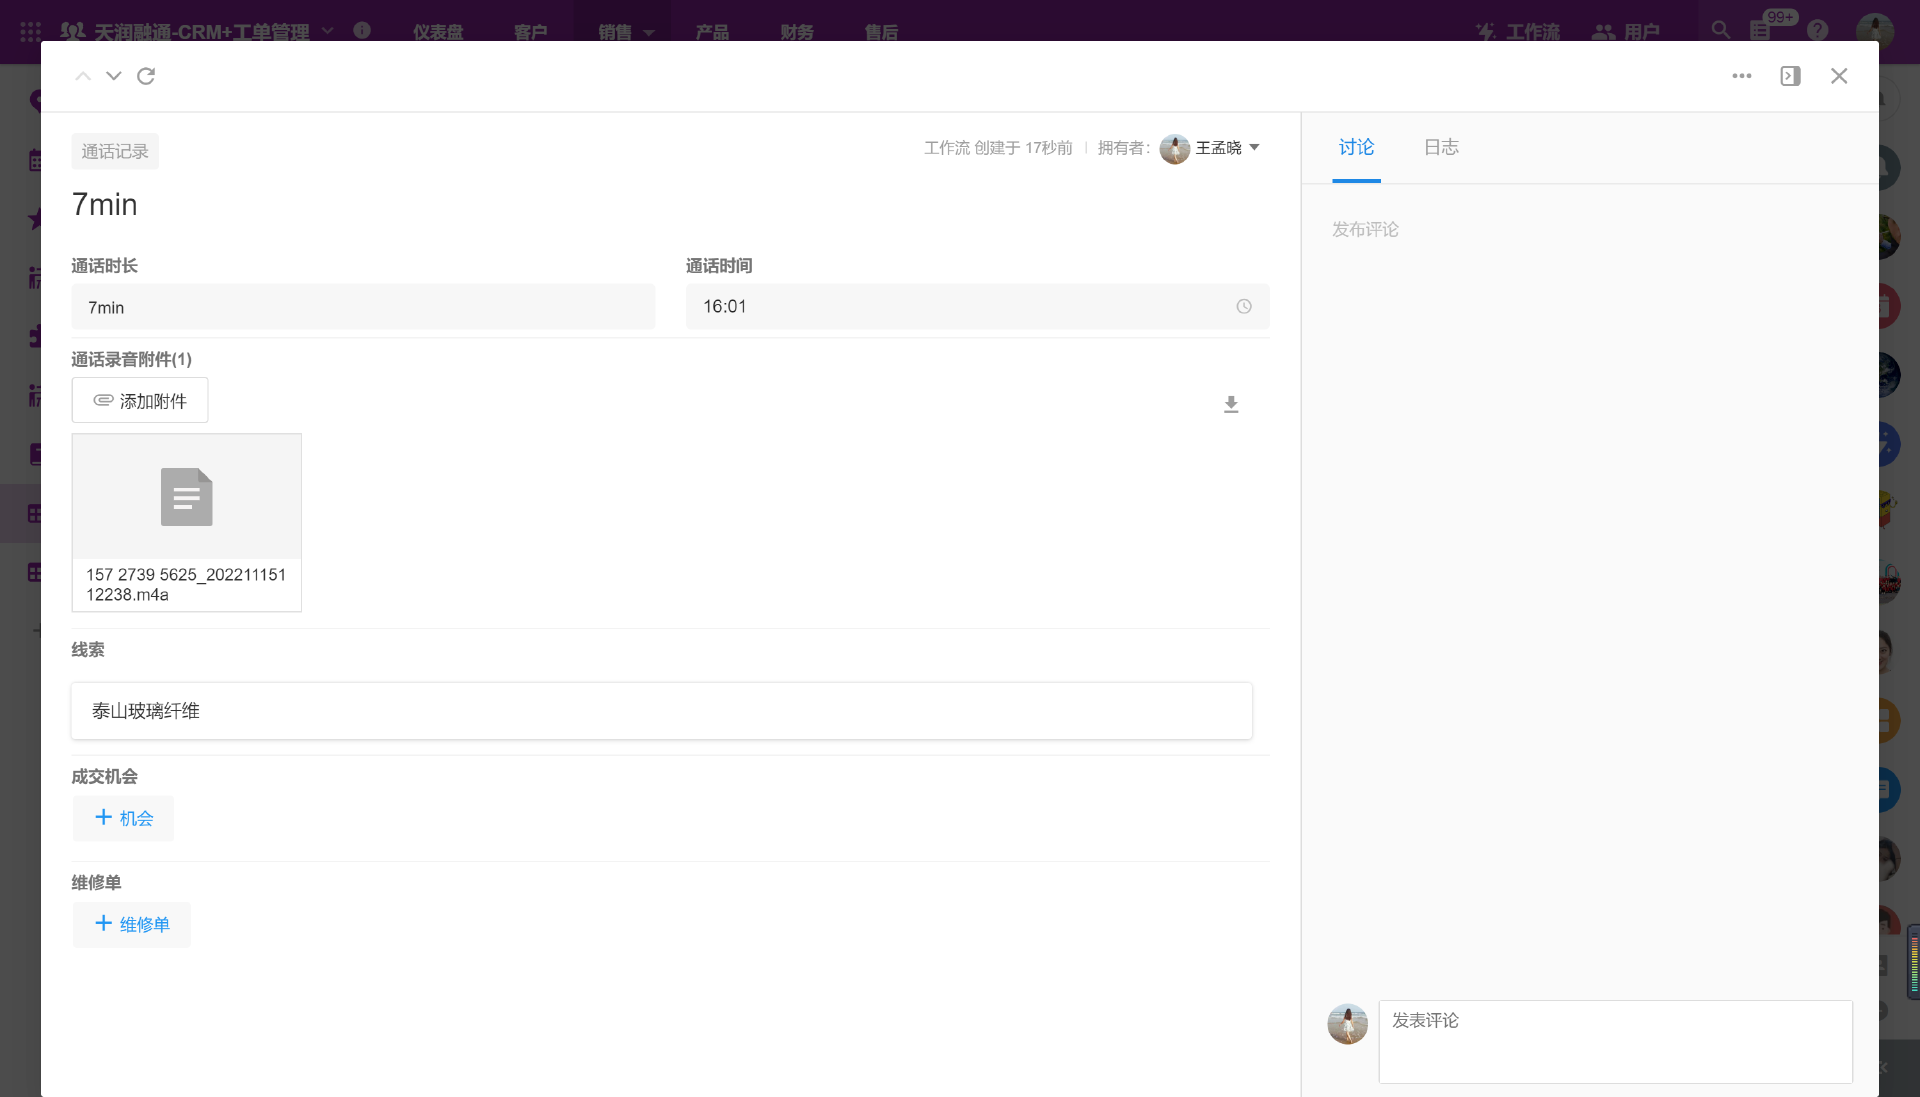
Task: Add a new 机会 opportunity
Action: pyautogui.click(x=123, y=818)
